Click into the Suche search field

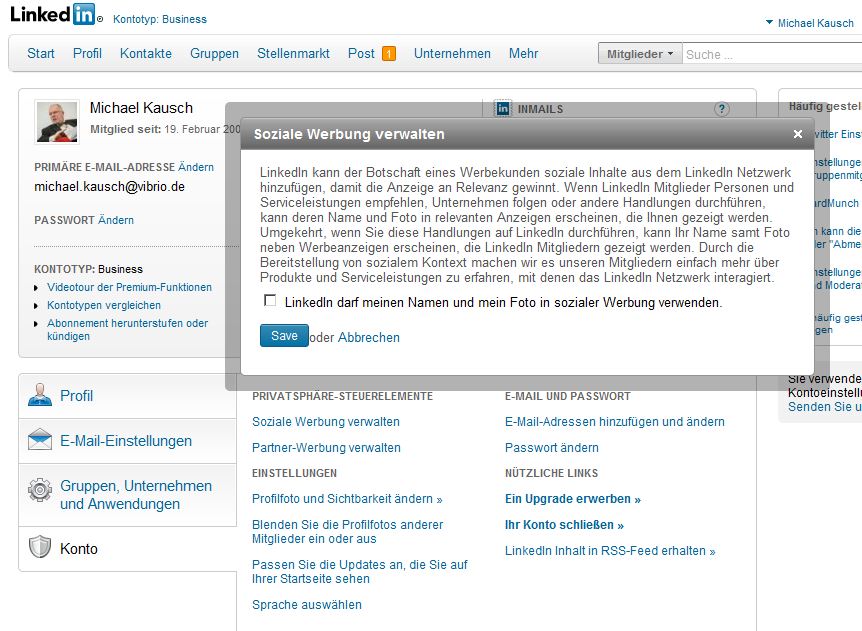click(770, 55)
